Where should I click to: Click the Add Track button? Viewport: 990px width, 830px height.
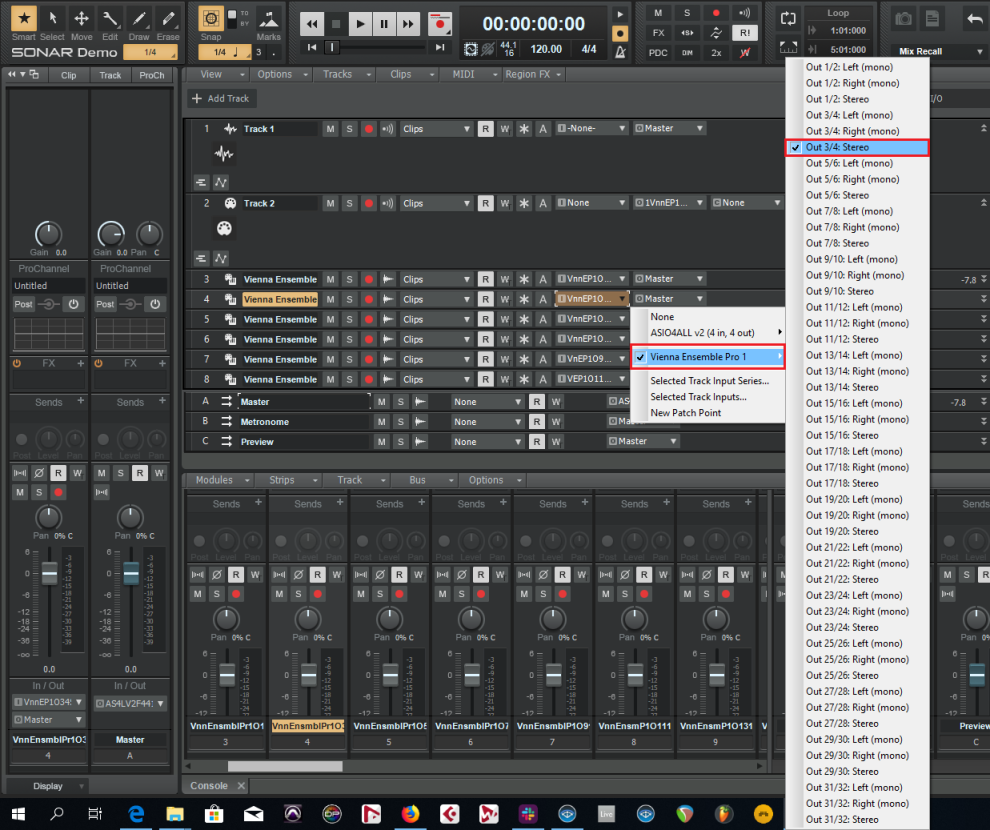[220, 98]
